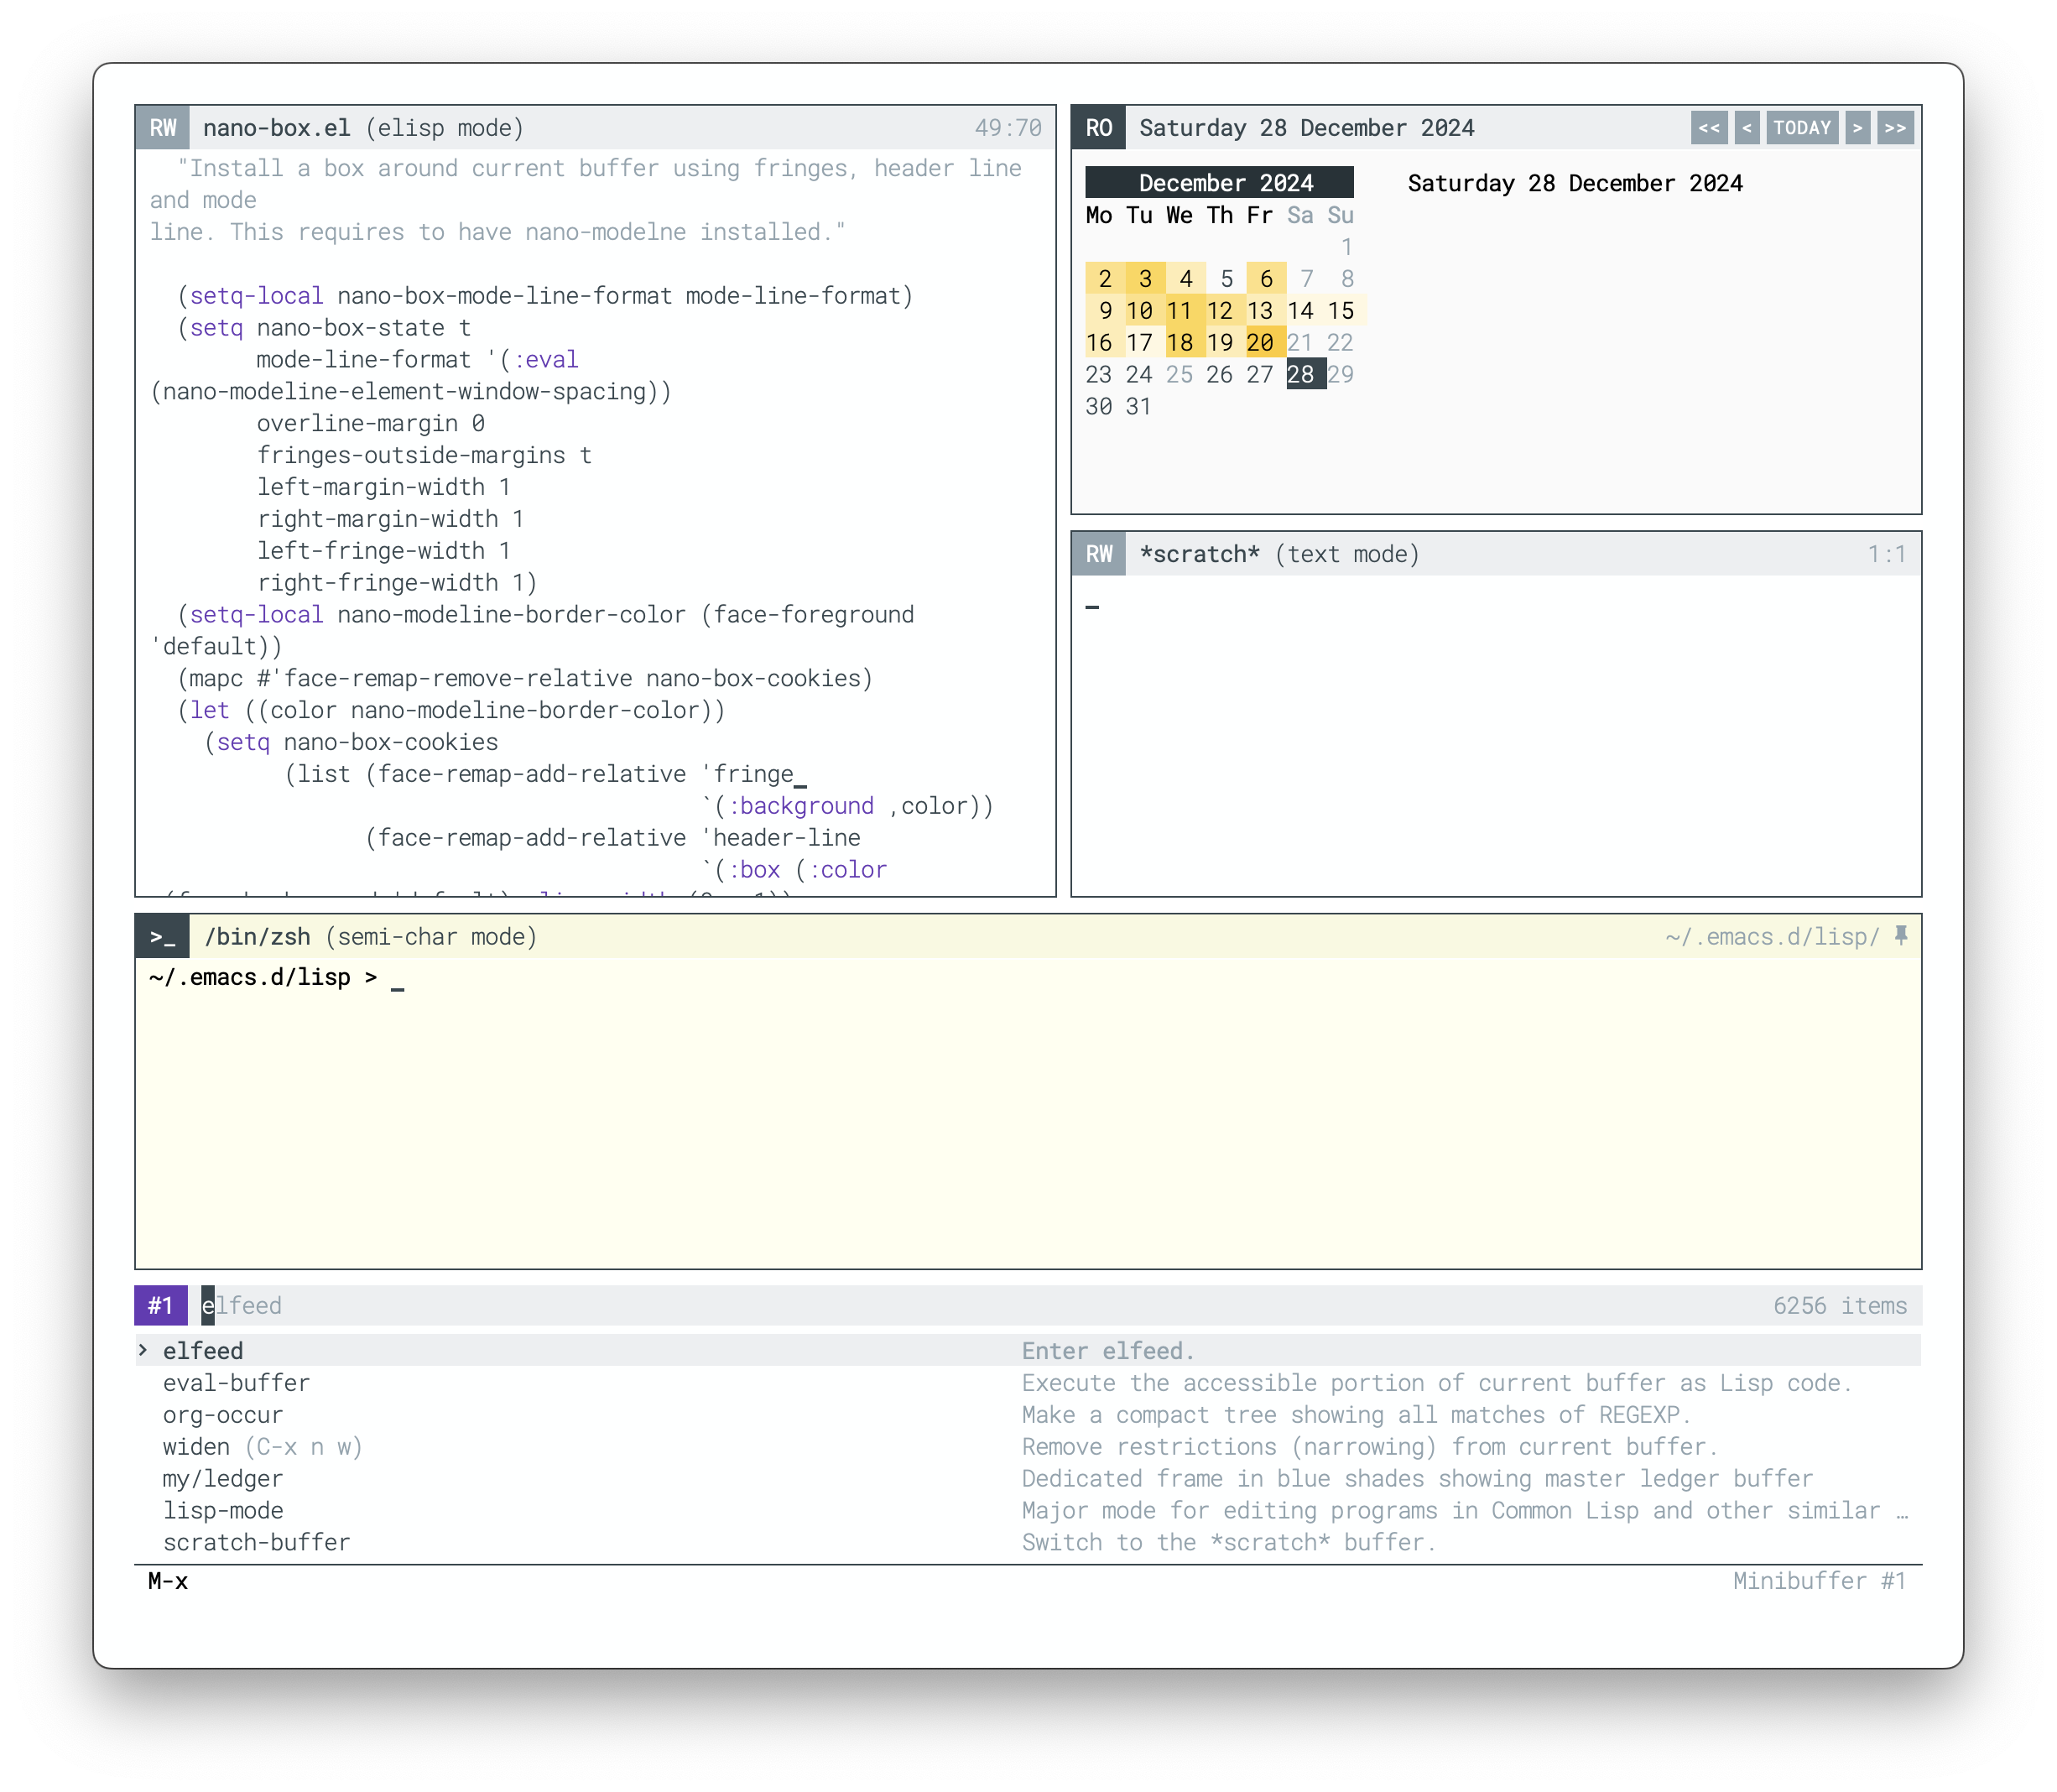Jump back a year with << button

pyautogui.click(x=1709, y=128)
